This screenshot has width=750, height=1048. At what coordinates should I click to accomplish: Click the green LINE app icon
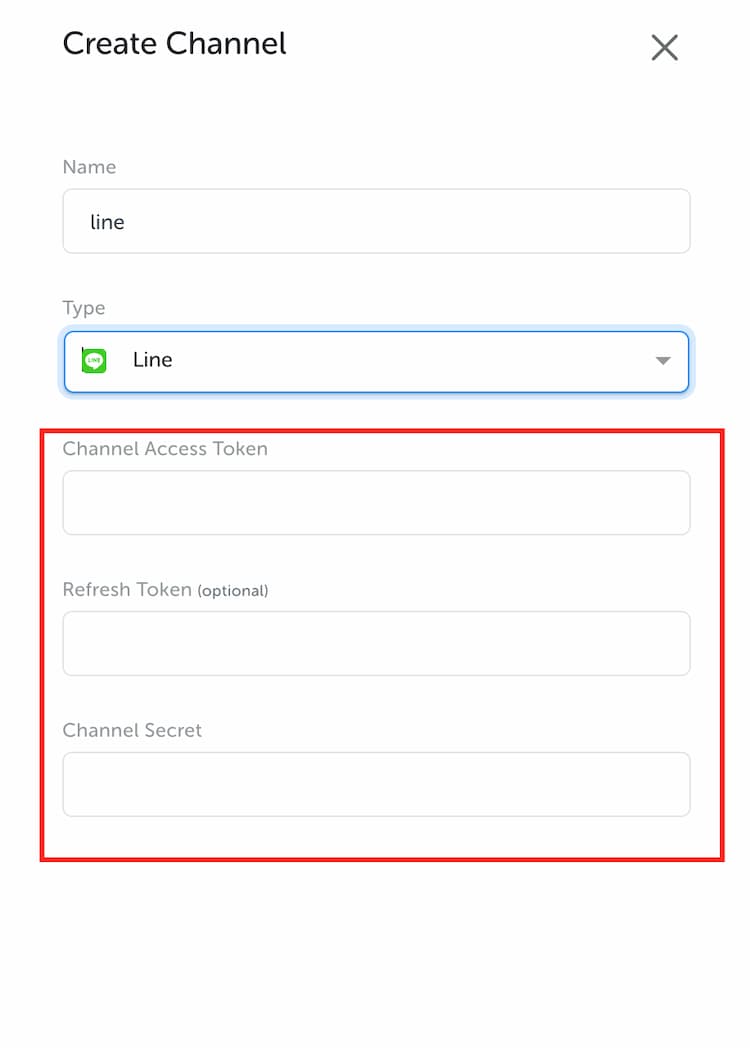[94, 360]
